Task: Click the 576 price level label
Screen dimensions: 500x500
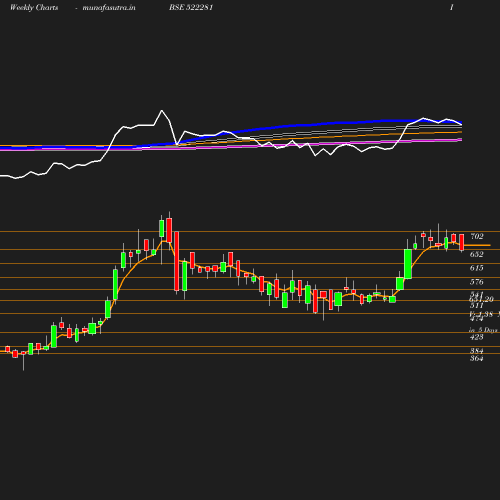Action: coord(477,282)
